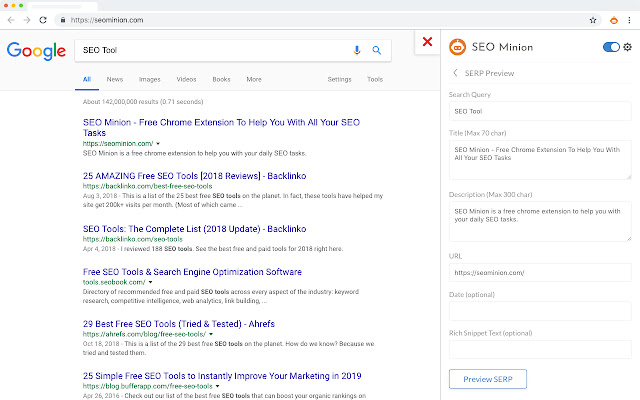Screen dimensions: 640x400
Task: Switch to the News search tab
Action: [x=115, y=79]
